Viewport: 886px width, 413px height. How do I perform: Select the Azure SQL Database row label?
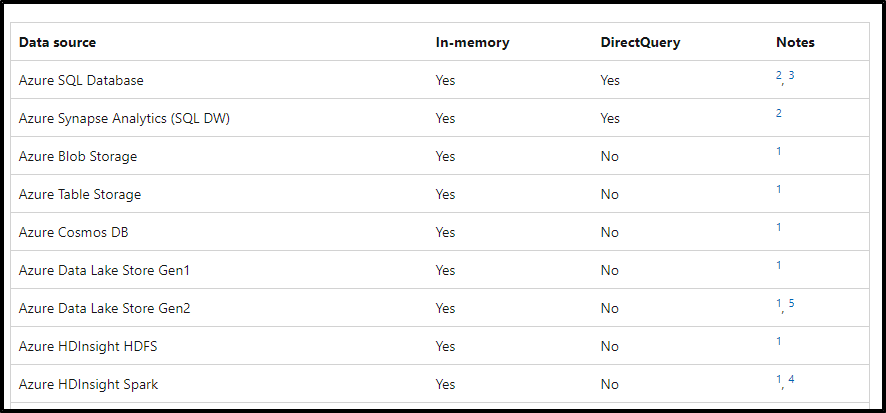click(x=81, y=80)
